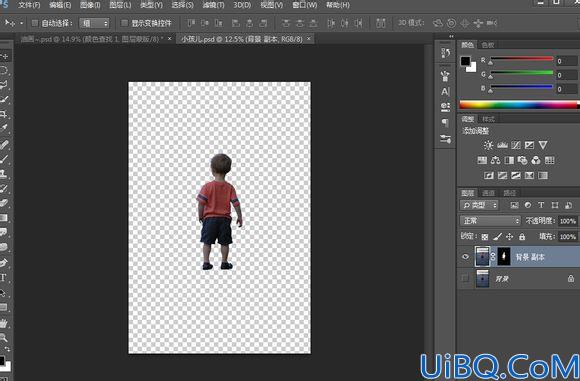Enable the 显示变换控件 checkbox
Viewport: 580px width, 381px height.
(125, 23)
